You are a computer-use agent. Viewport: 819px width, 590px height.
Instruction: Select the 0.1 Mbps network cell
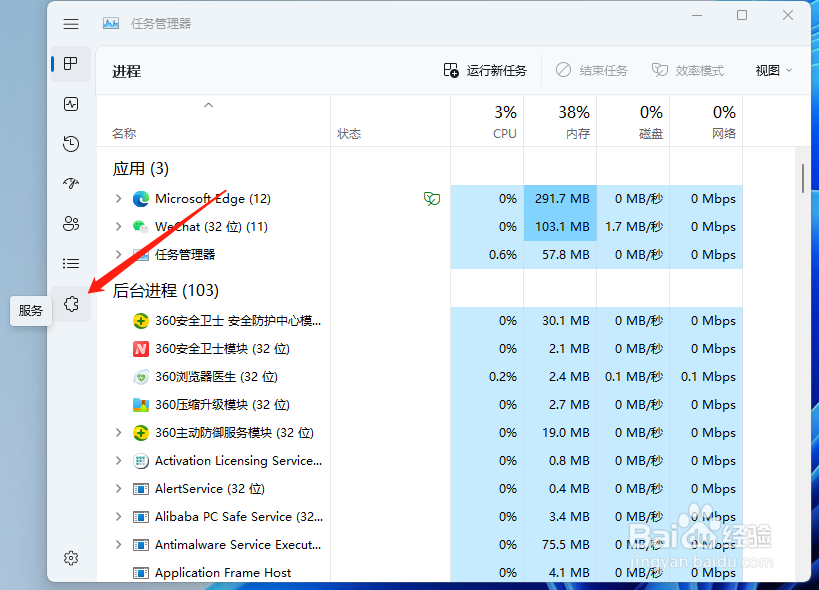pos(707,377)
